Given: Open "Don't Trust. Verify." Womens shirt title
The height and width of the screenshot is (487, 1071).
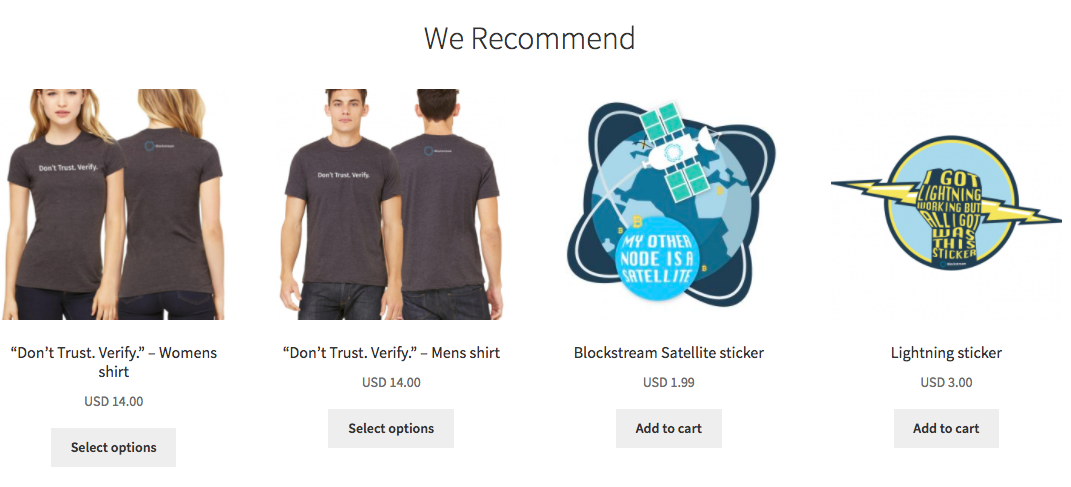Looking at the screenshot, I should pos(113,362).
